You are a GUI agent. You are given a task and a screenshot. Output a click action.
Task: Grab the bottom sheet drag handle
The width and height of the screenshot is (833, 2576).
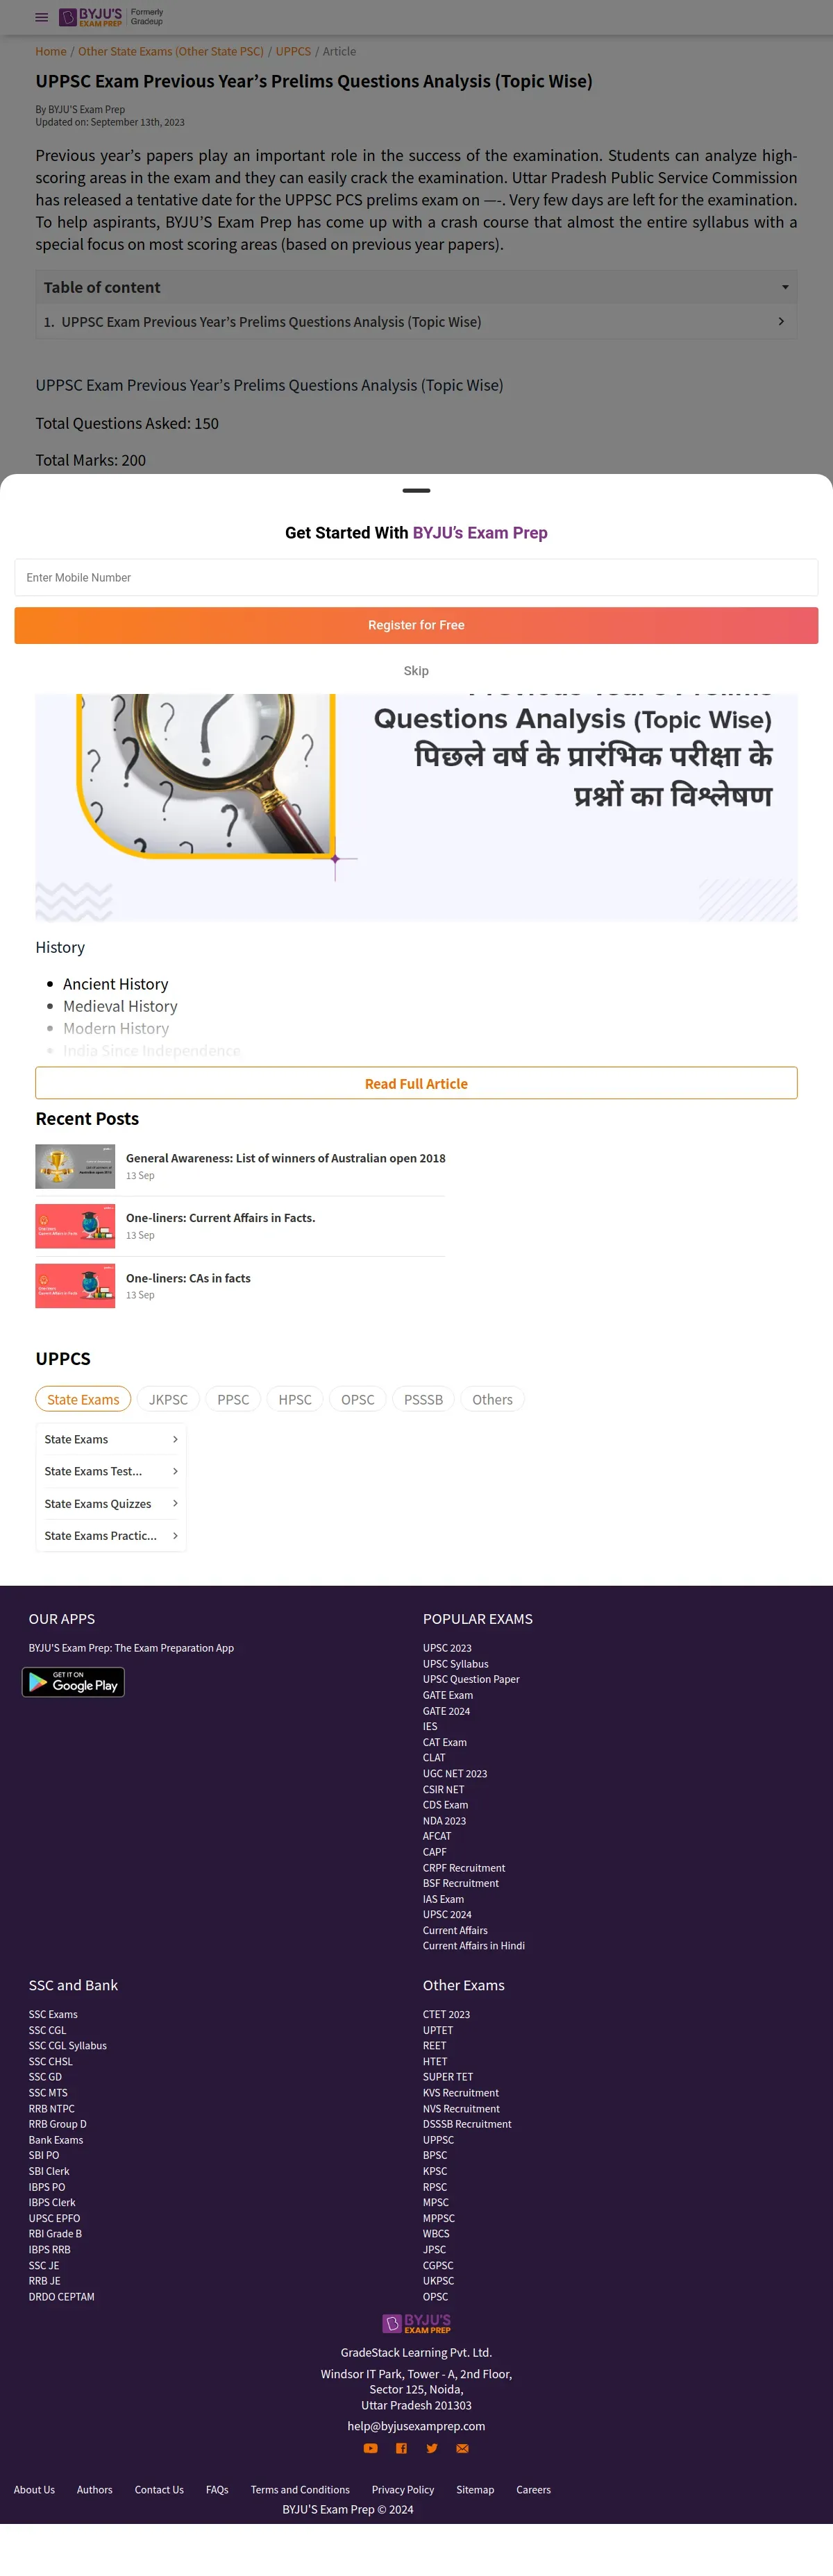[416, 491]
